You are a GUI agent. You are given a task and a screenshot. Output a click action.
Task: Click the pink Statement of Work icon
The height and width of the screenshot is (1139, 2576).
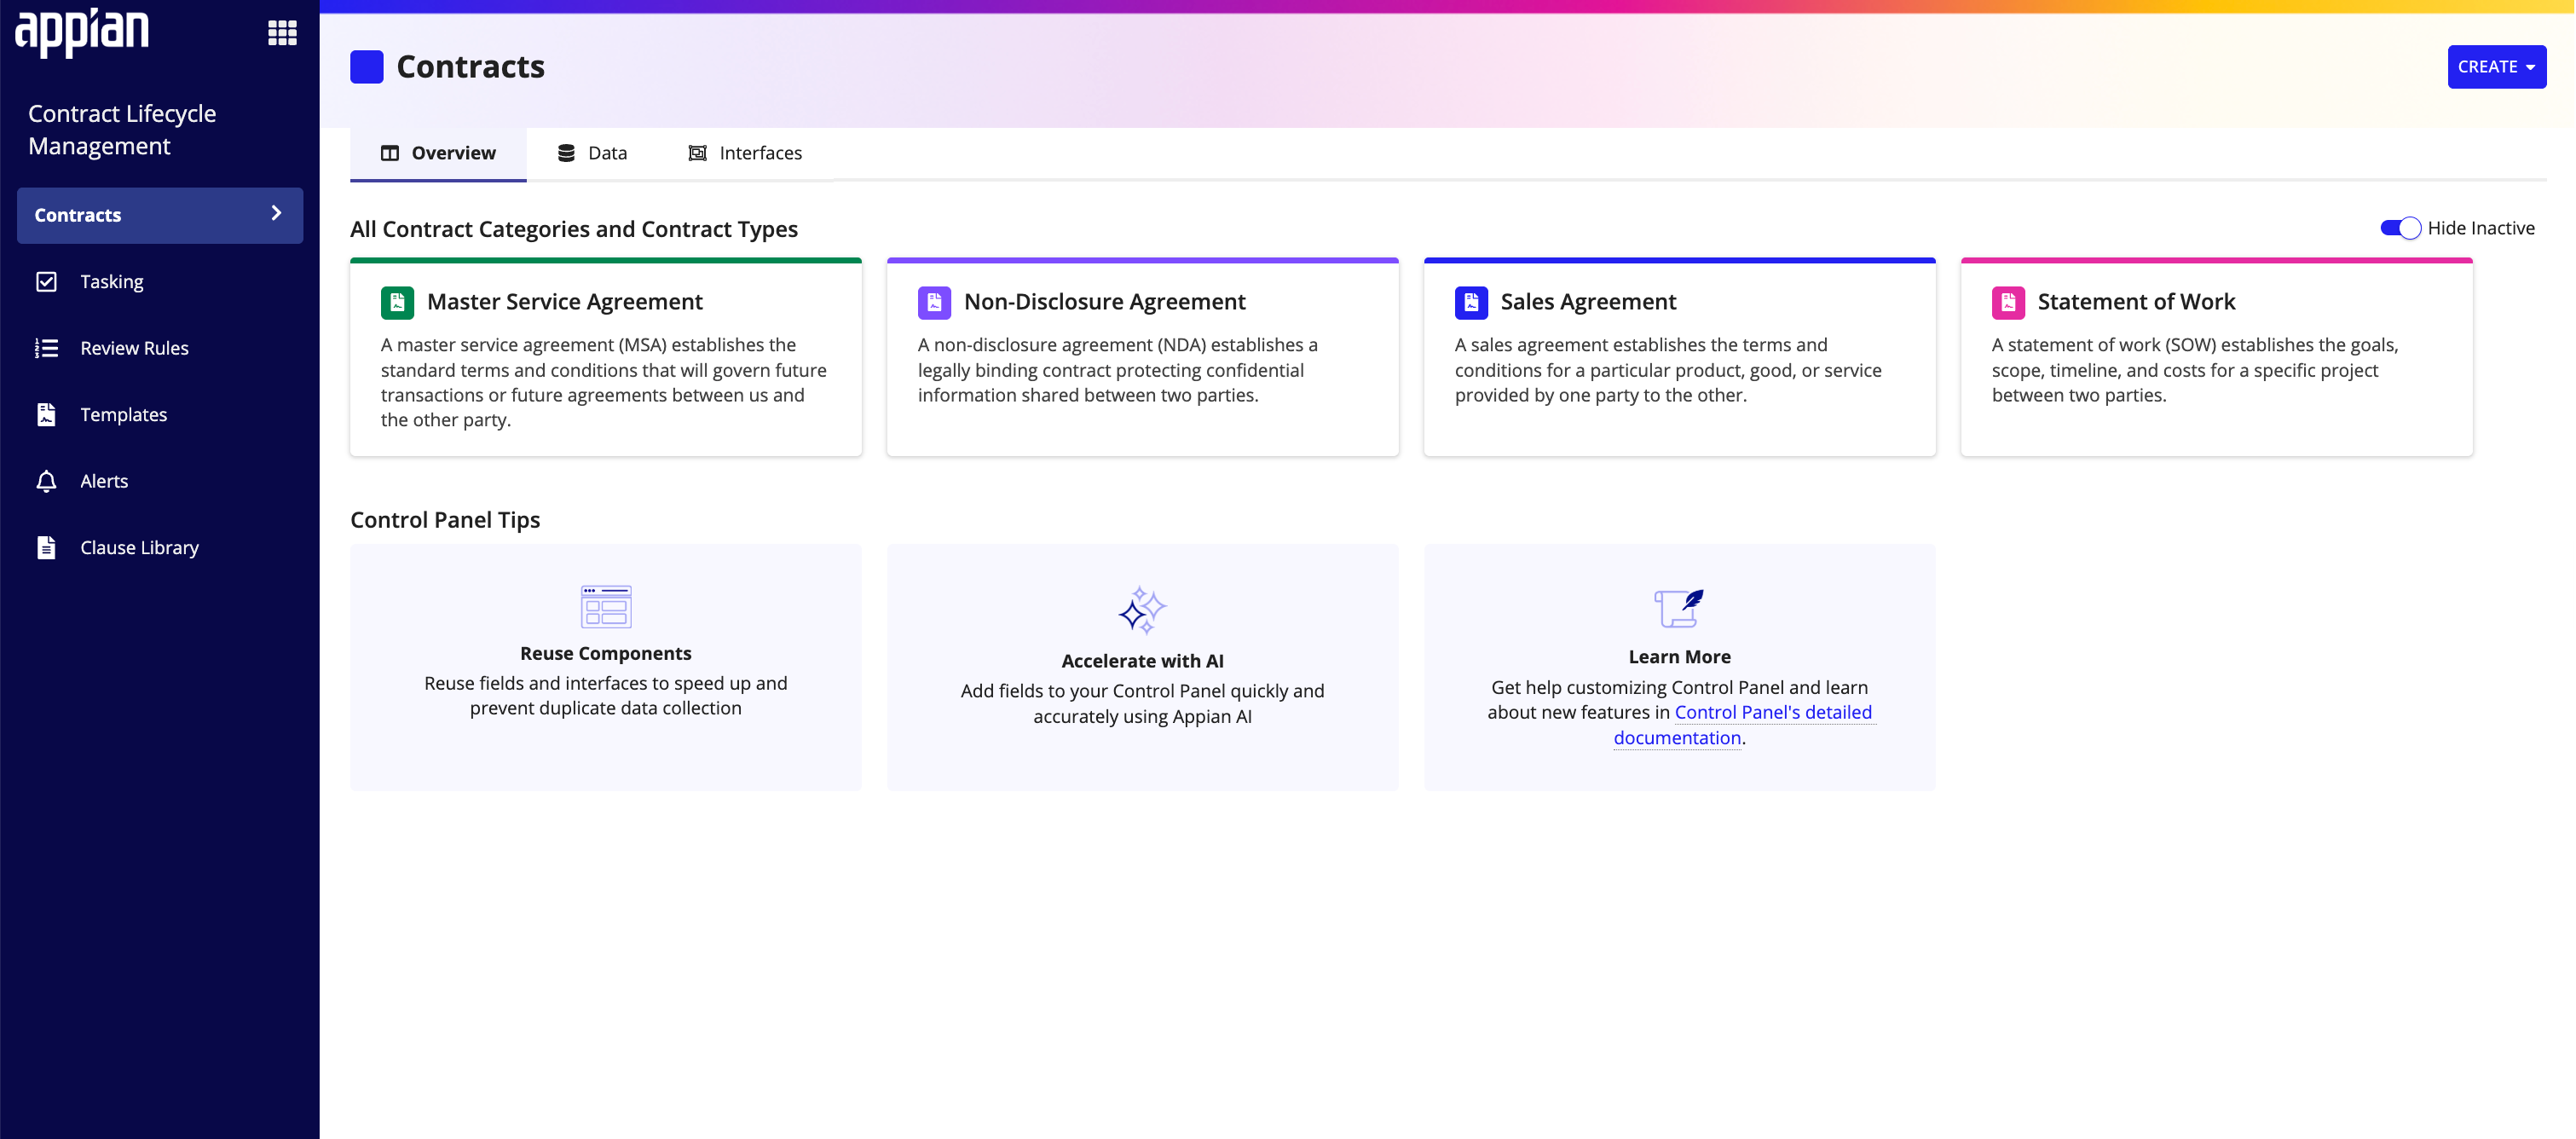(x=2008, y=302)
